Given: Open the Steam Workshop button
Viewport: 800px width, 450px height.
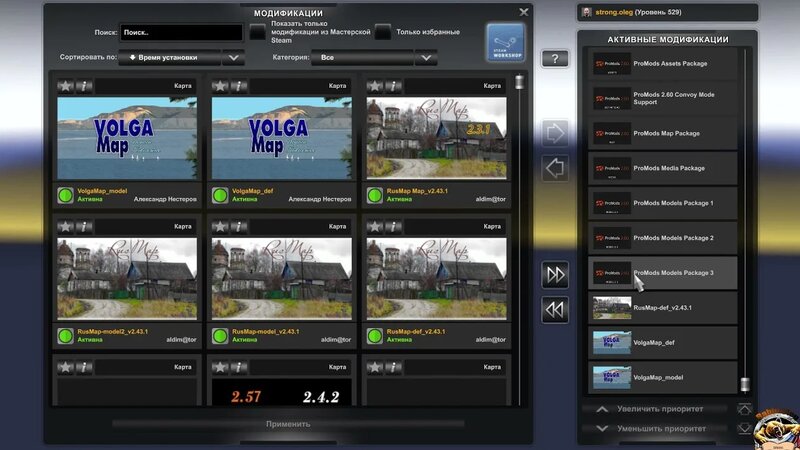Looking at the screenshot, I should [505, 43].
